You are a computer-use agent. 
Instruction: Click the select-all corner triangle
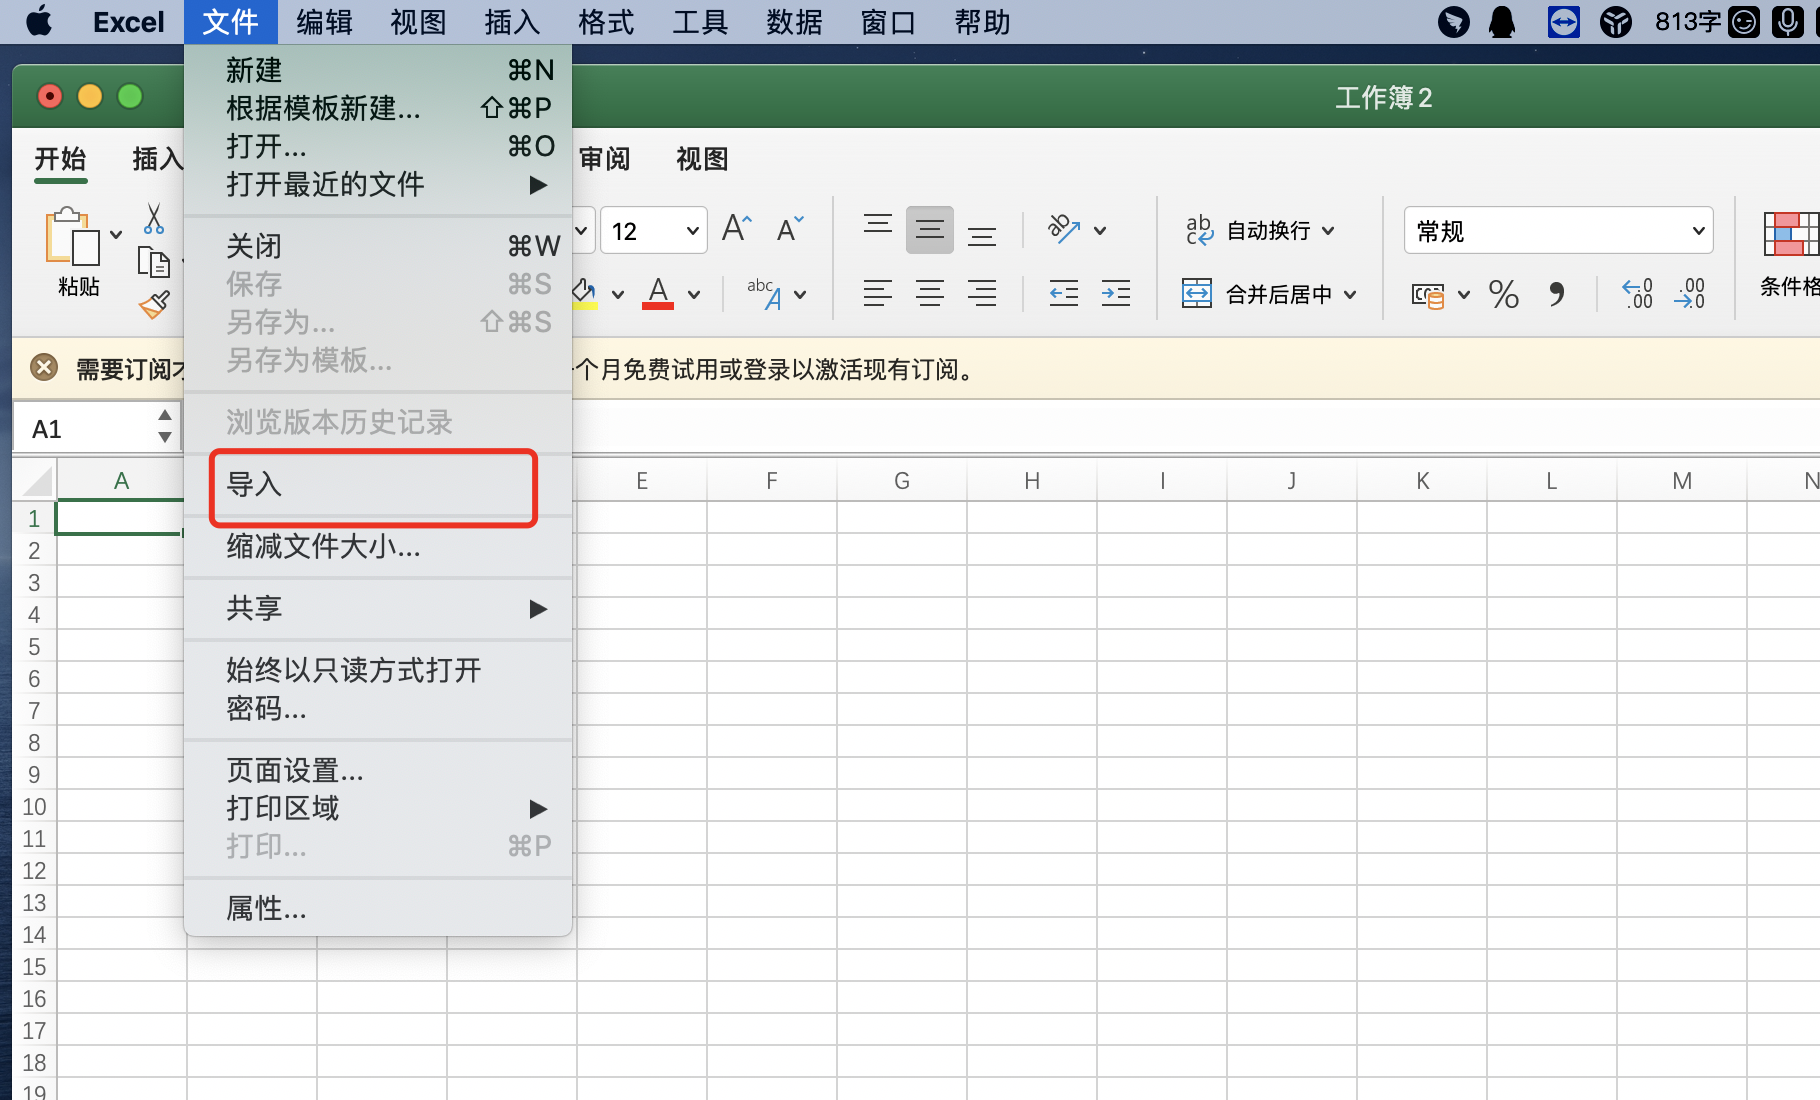pos(37,480)
